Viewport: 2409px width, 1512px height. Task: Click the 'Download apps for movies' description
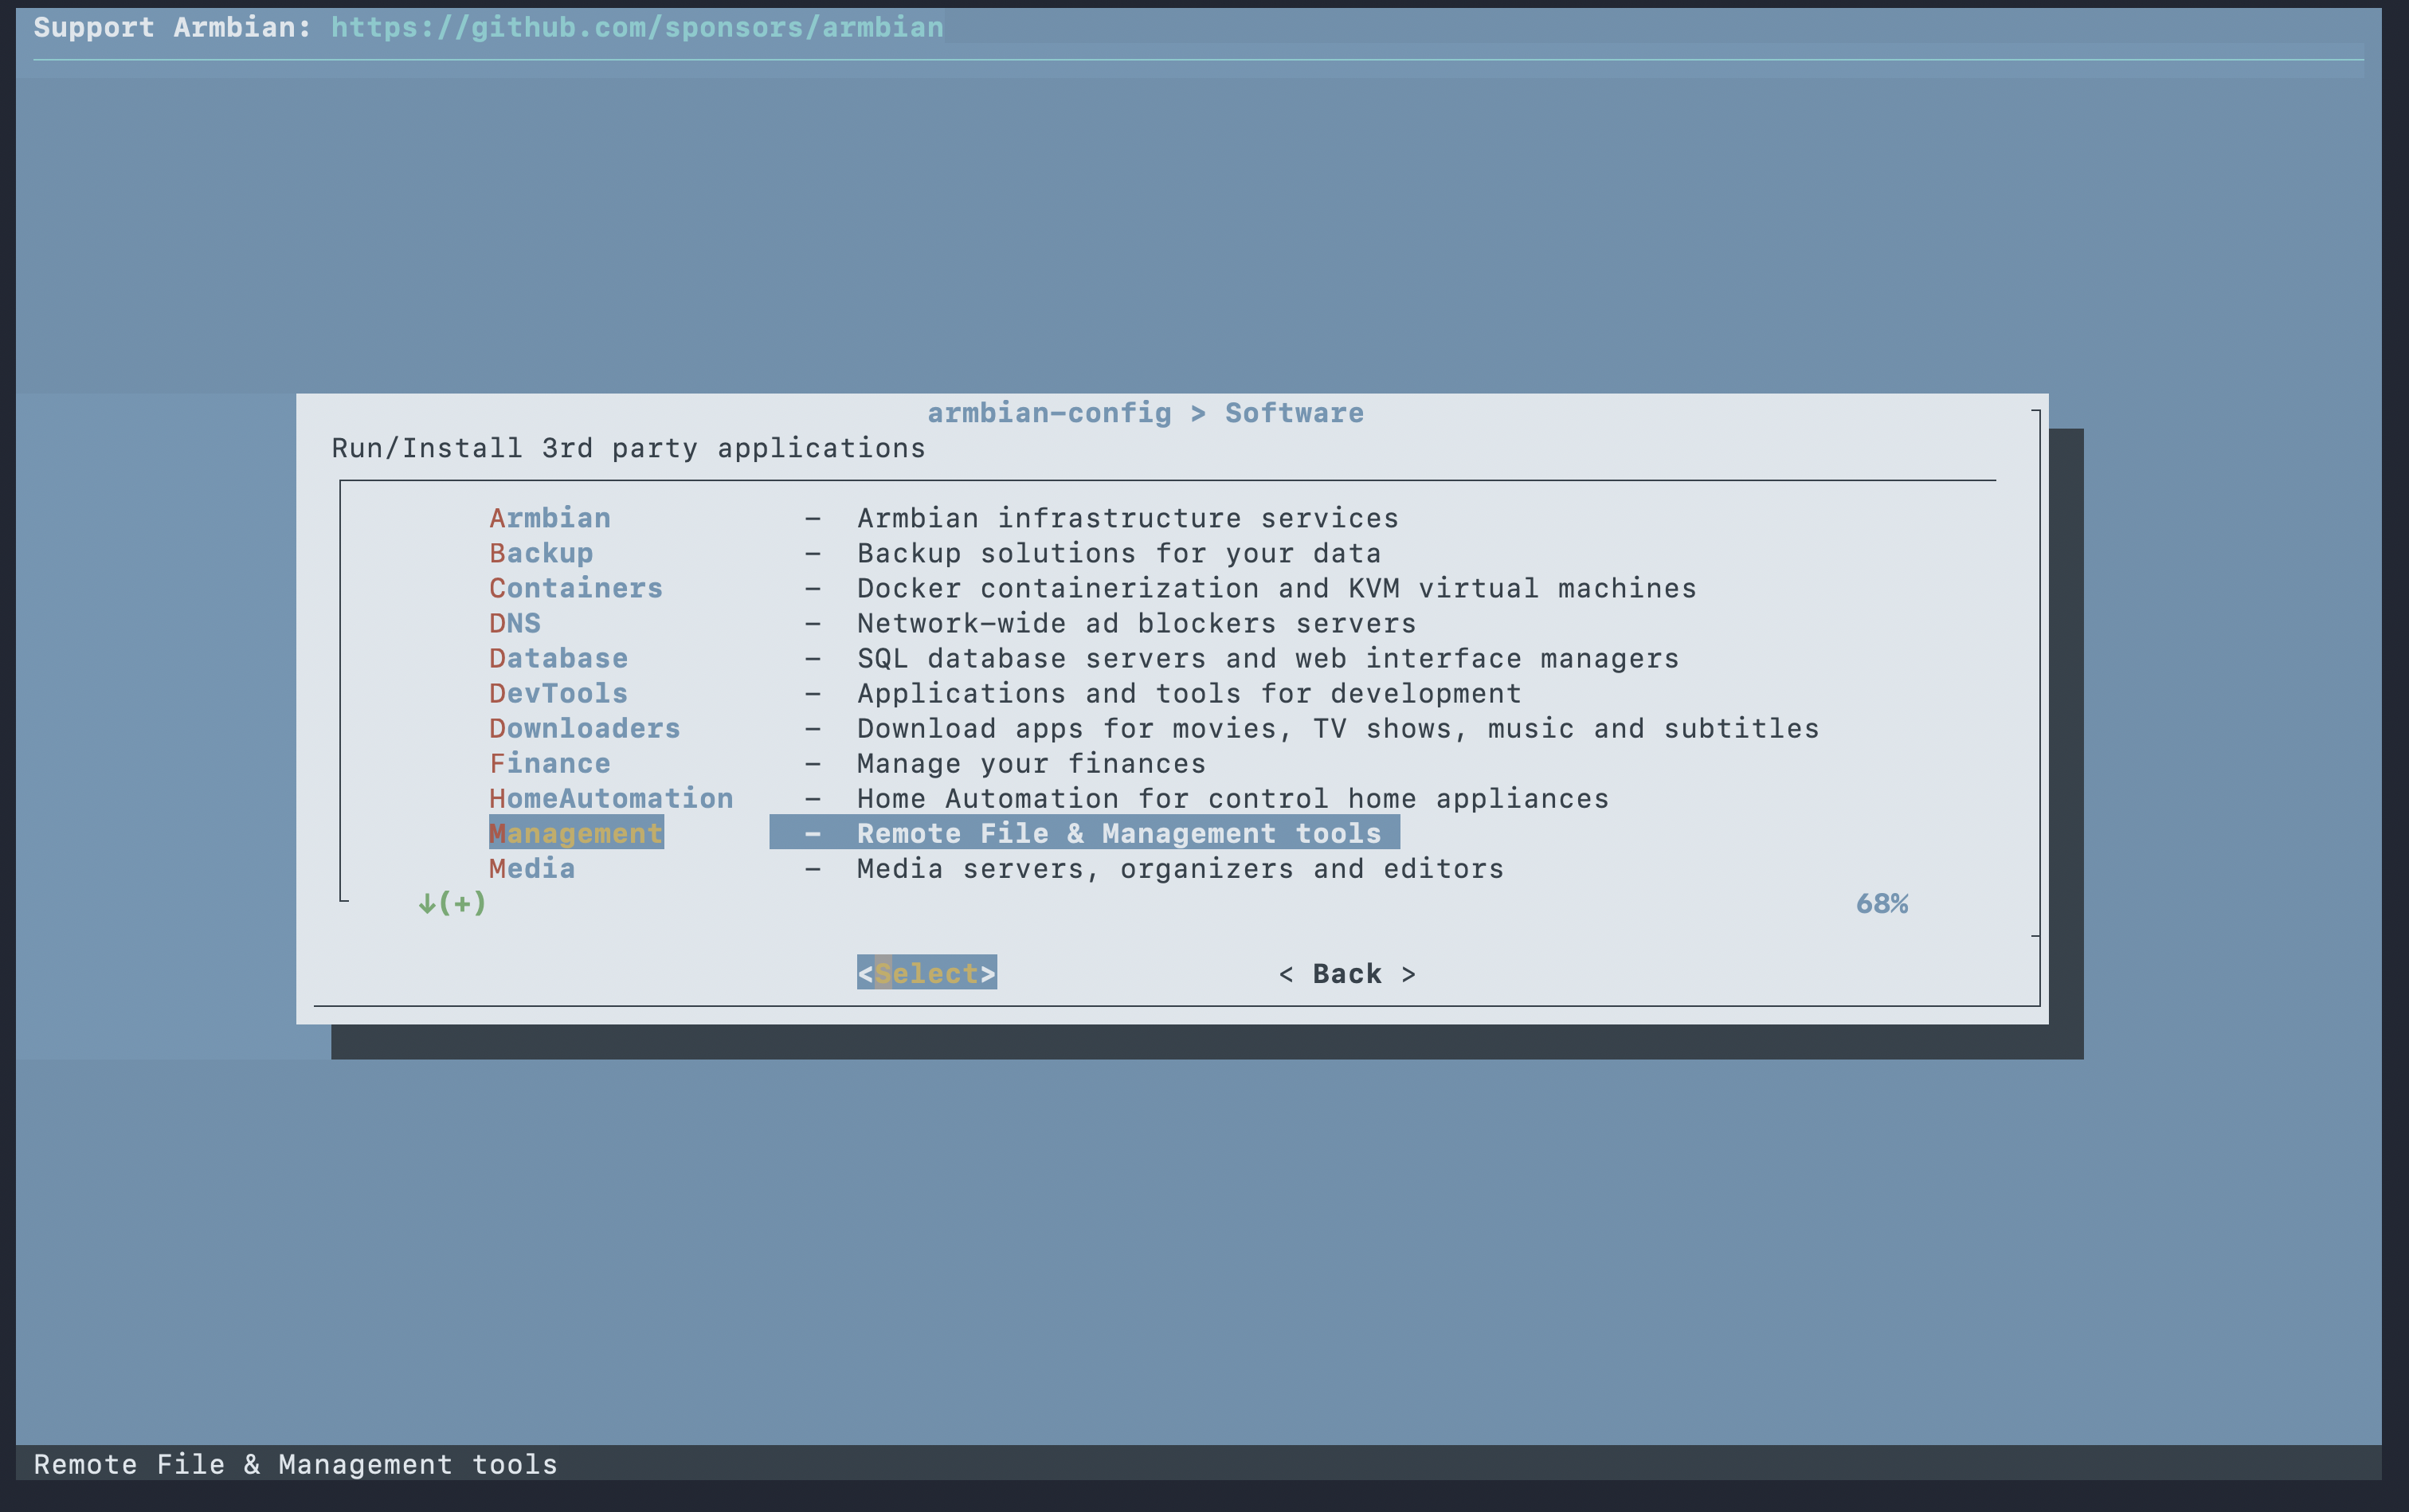click(1338, 728)
